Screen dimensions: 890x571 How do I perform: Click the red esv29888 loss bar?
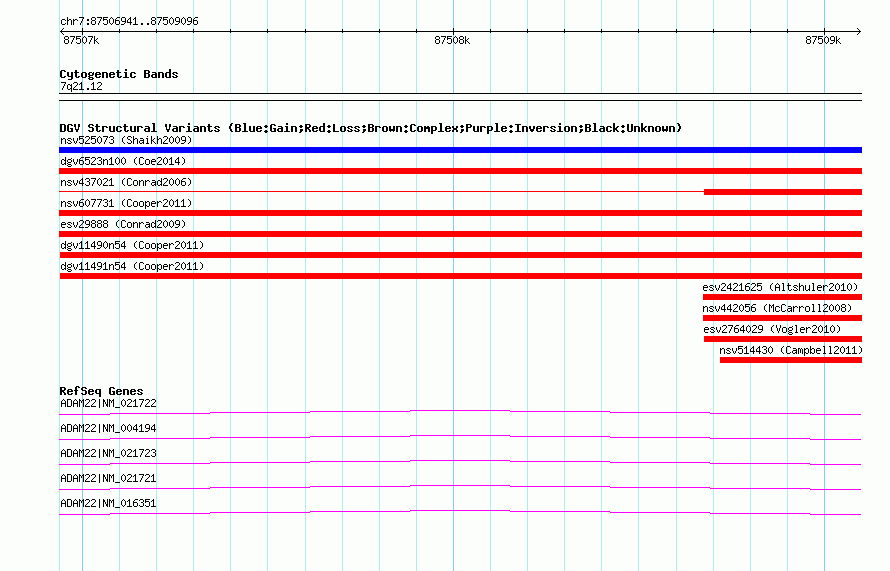(x=460, y=234)
